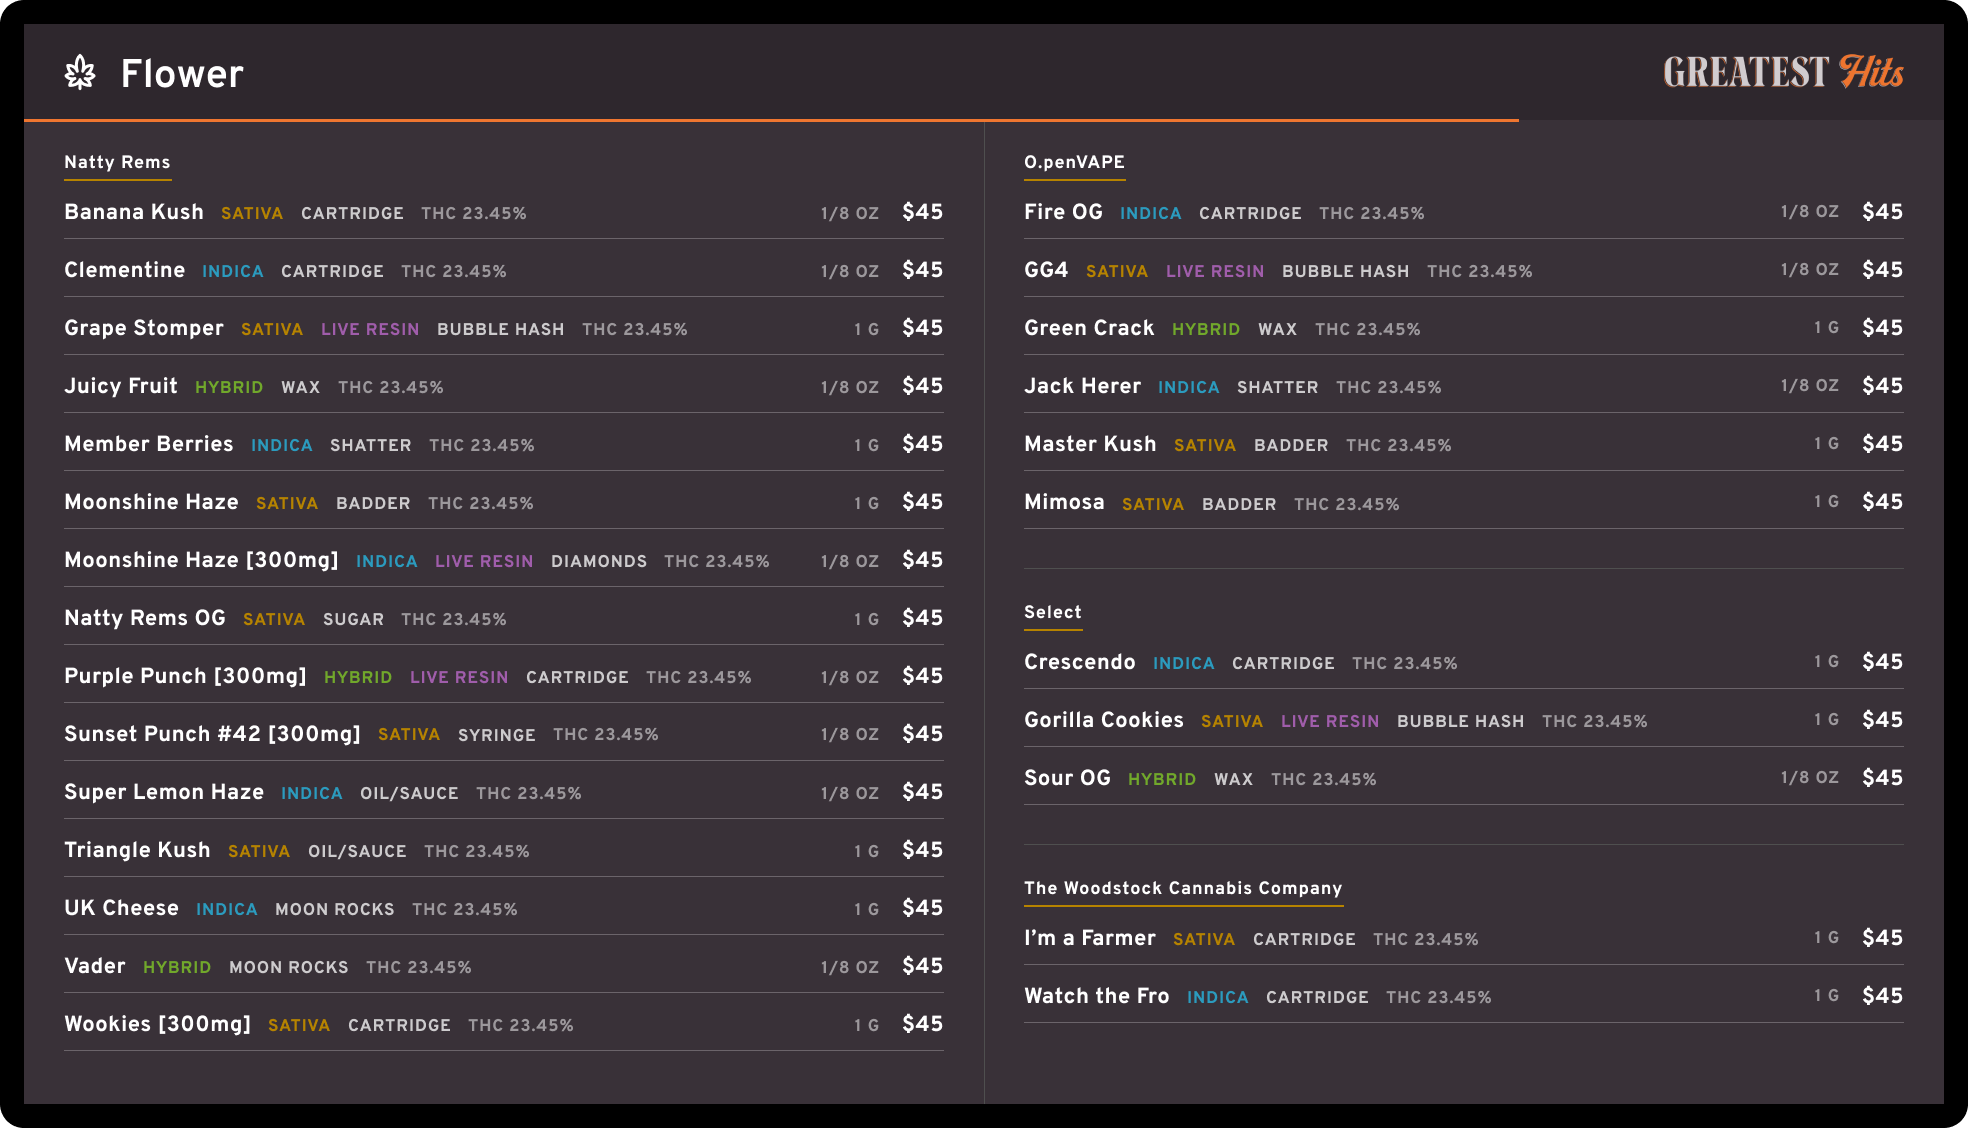Viewport: 1968px width, 1128px height.
Task: Click the cannabis leaf icon beside Flower
Action: tap(80, 72)
